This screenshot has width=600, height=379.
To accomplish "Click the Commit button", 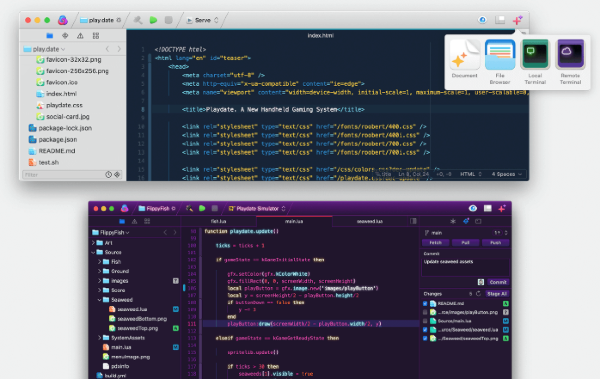I will [x=498, y=282].
